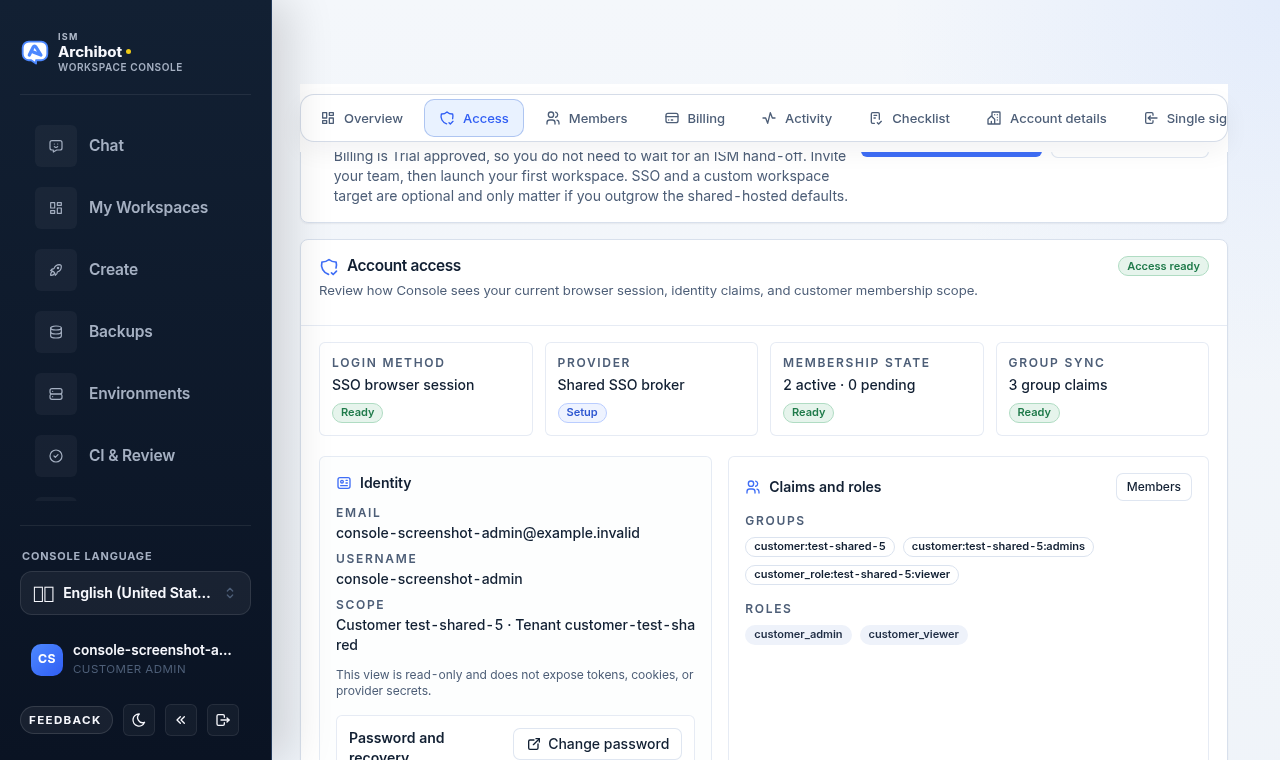Open My Workspaces grid icon
The image size is (1280, 760).
point(56,208)
